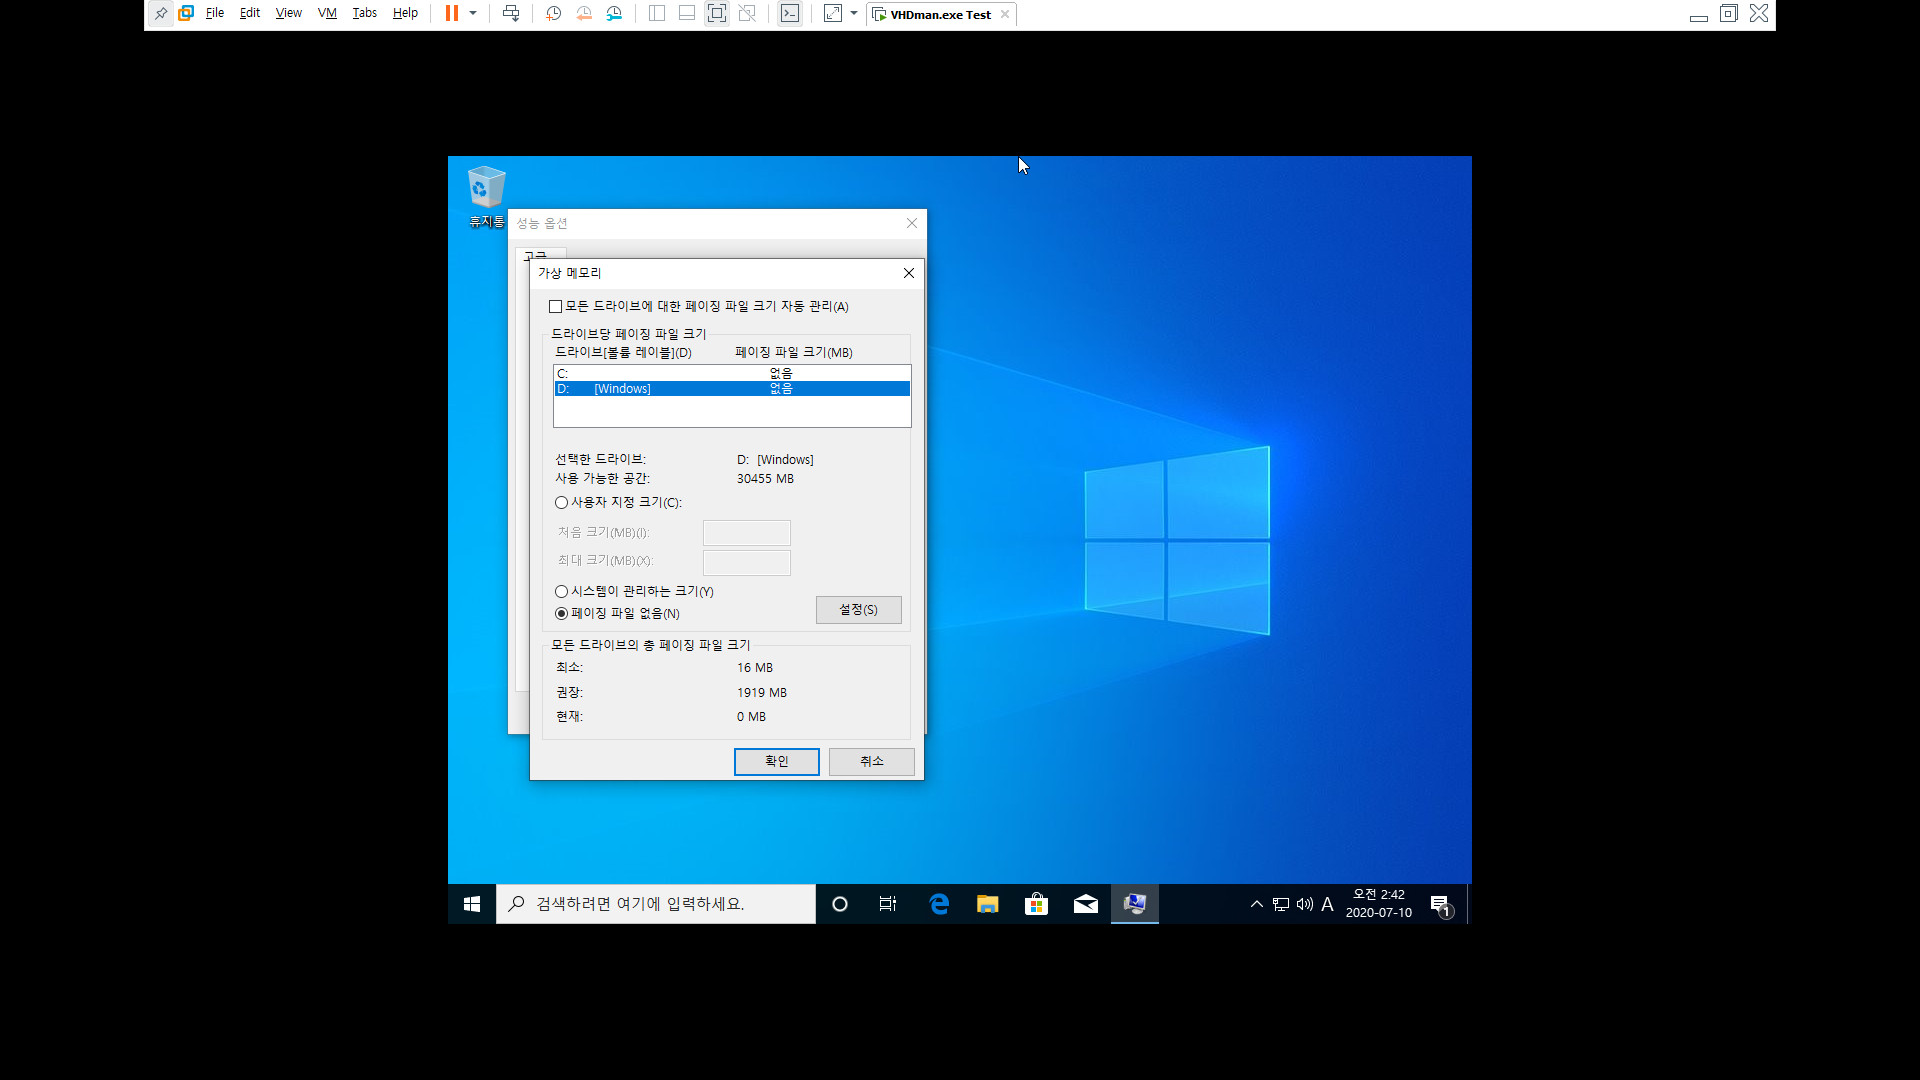Open the console view icon
Image resolution: width=1920 pixels, height=1080 pixels.
[x=790, y=14]
